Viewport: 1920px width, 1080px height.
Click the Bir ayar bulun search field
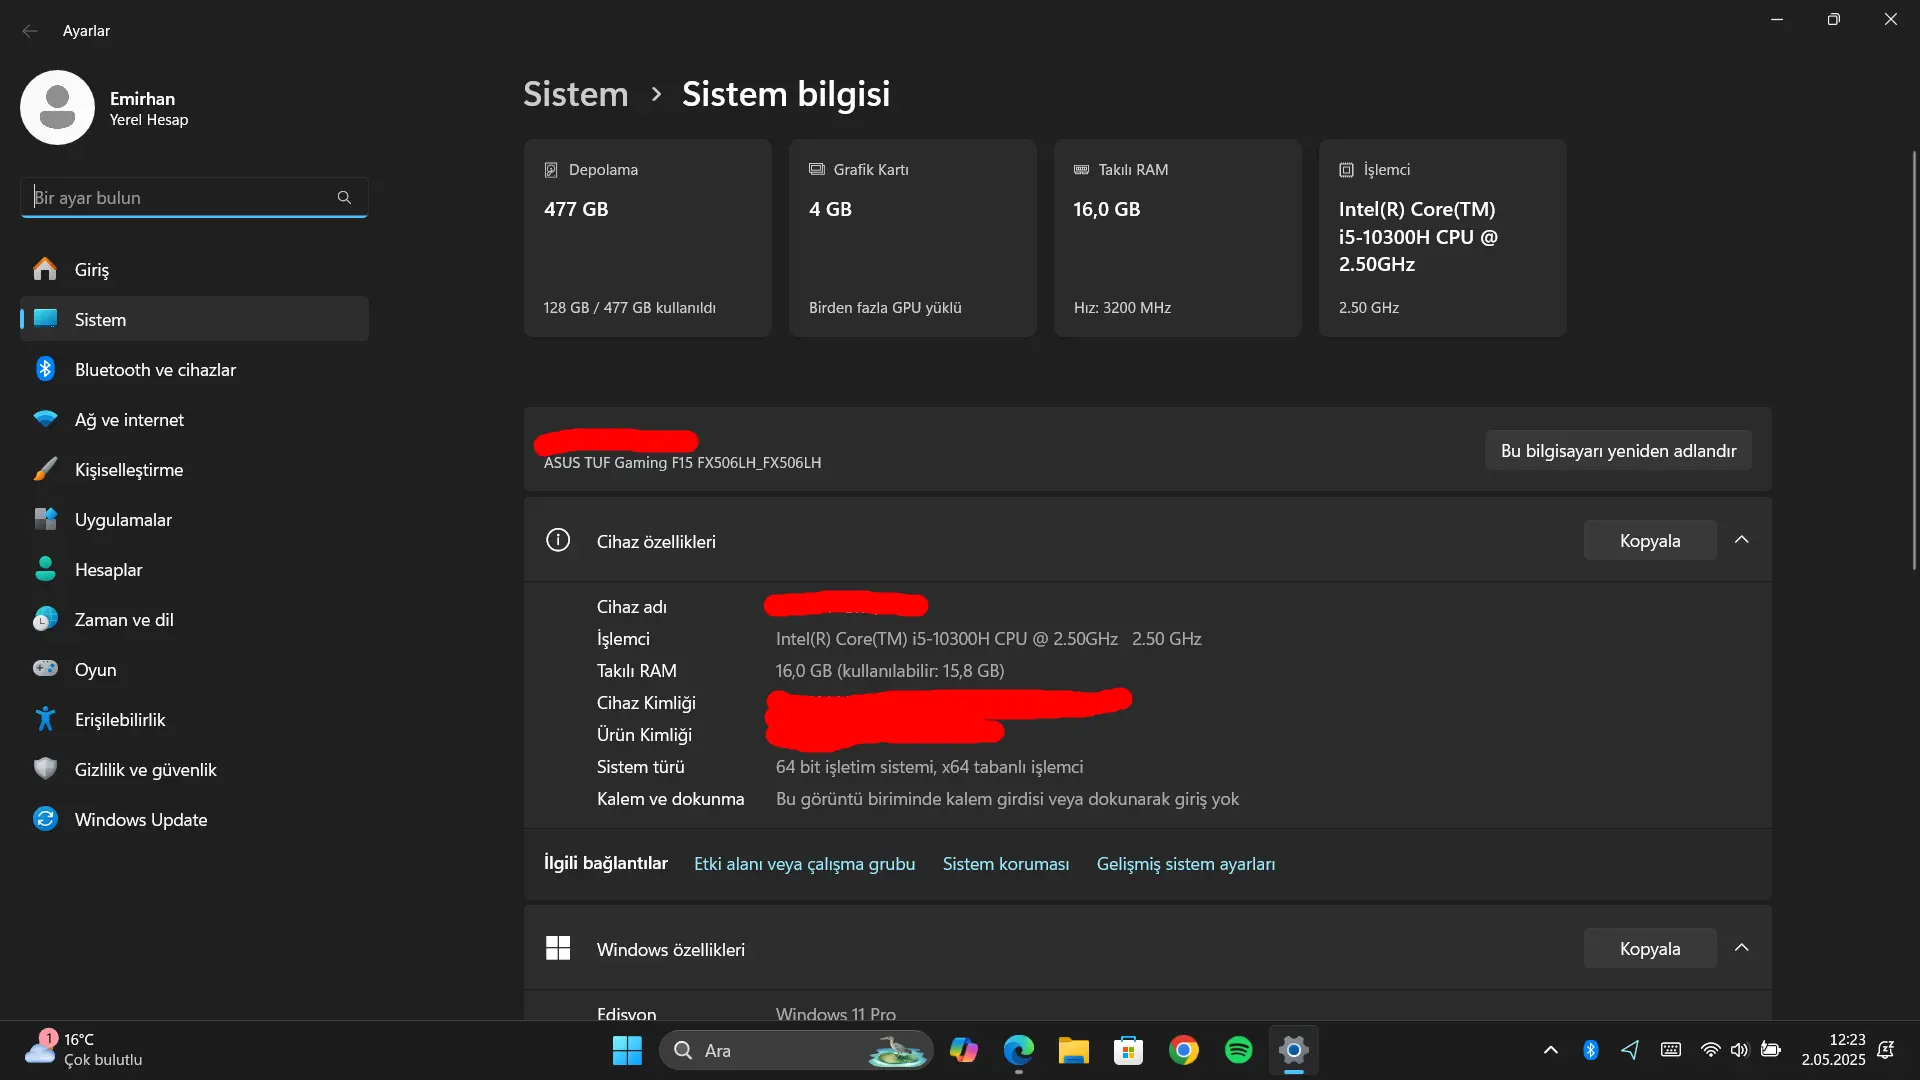coord(194,197)
